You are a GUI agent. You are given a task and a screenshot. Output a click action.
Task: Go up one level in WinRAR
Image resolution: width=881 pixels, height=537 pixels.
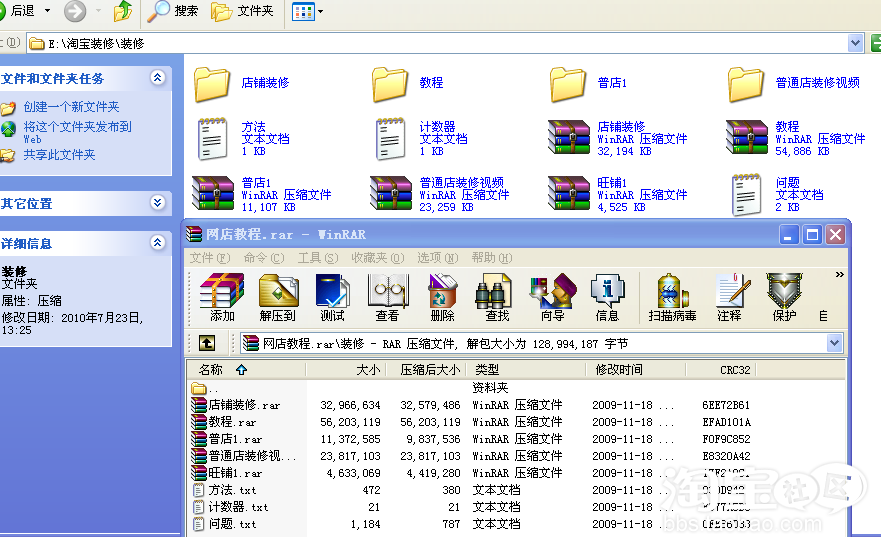pyautogui.click(x=207, y=343)
